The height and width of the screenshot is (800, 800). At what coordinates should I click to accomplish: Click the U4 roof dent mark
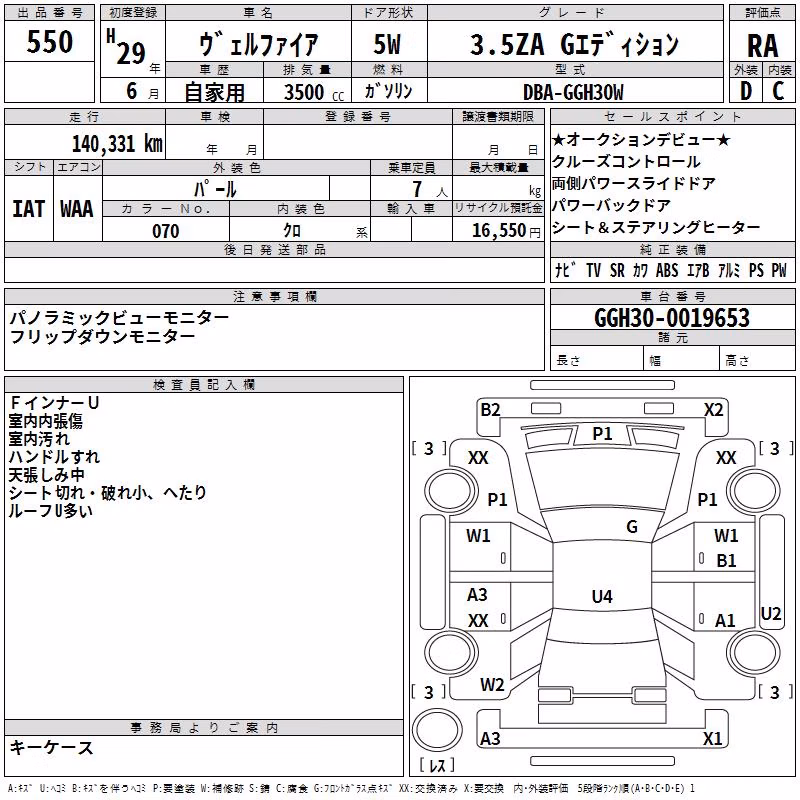(x=602, y=596)
